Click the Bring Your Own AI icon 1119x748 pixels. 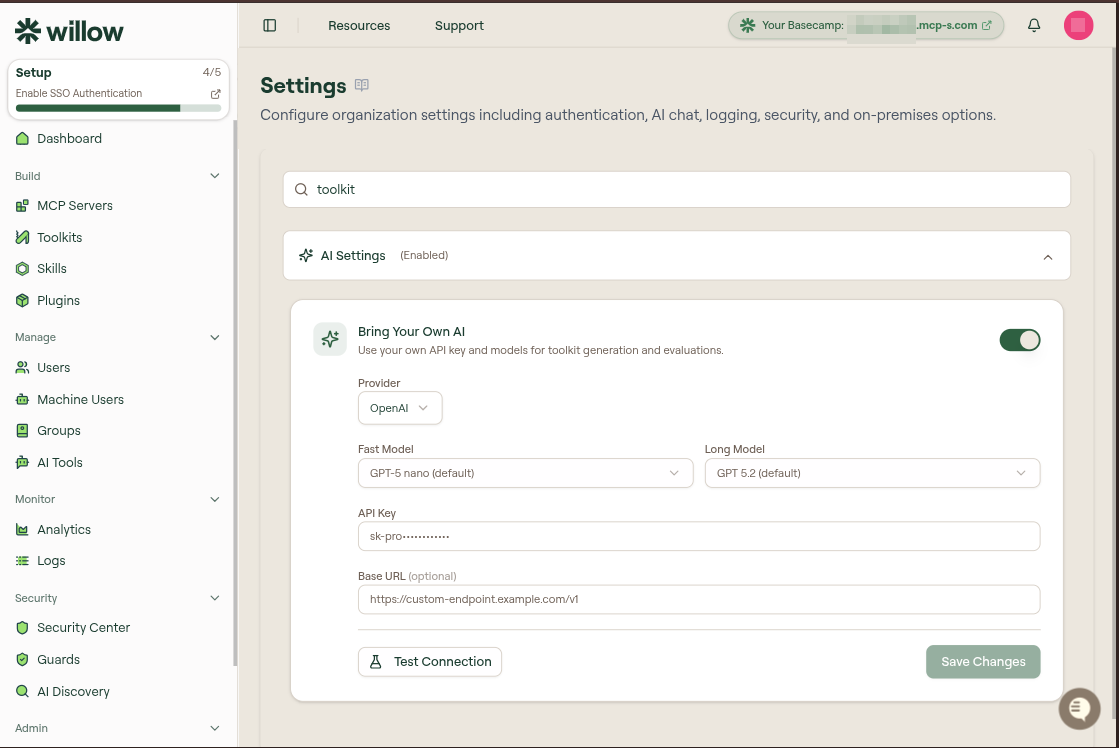(330, 339)
